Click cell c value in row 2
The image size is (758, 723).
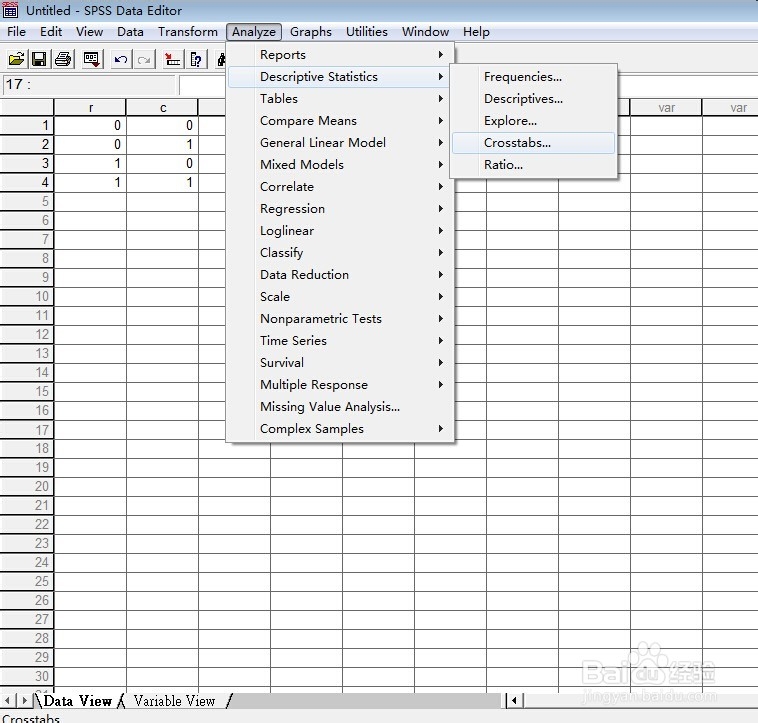point(163,145)
